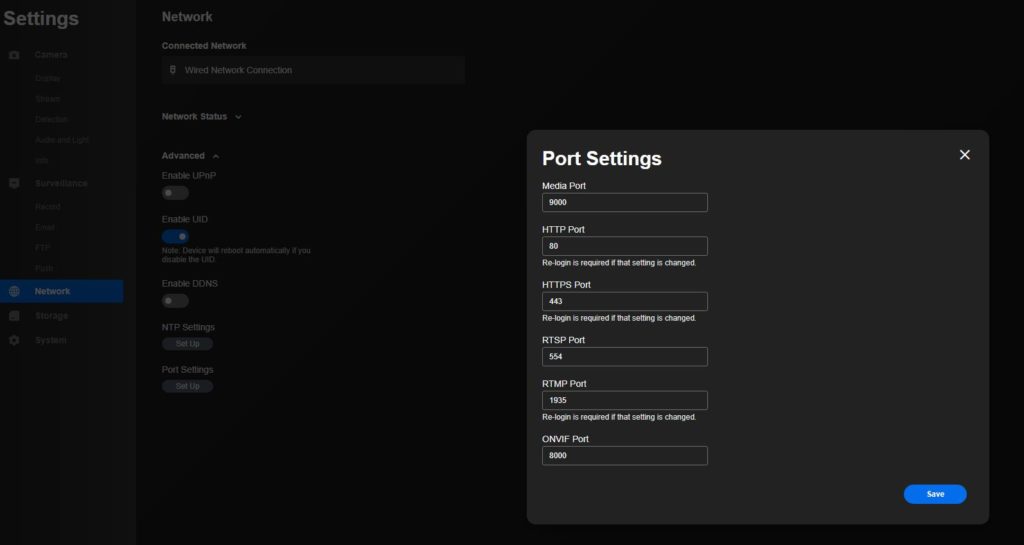Open the Stream settings page
1024x545 pixels.
(x=48, y=99)
